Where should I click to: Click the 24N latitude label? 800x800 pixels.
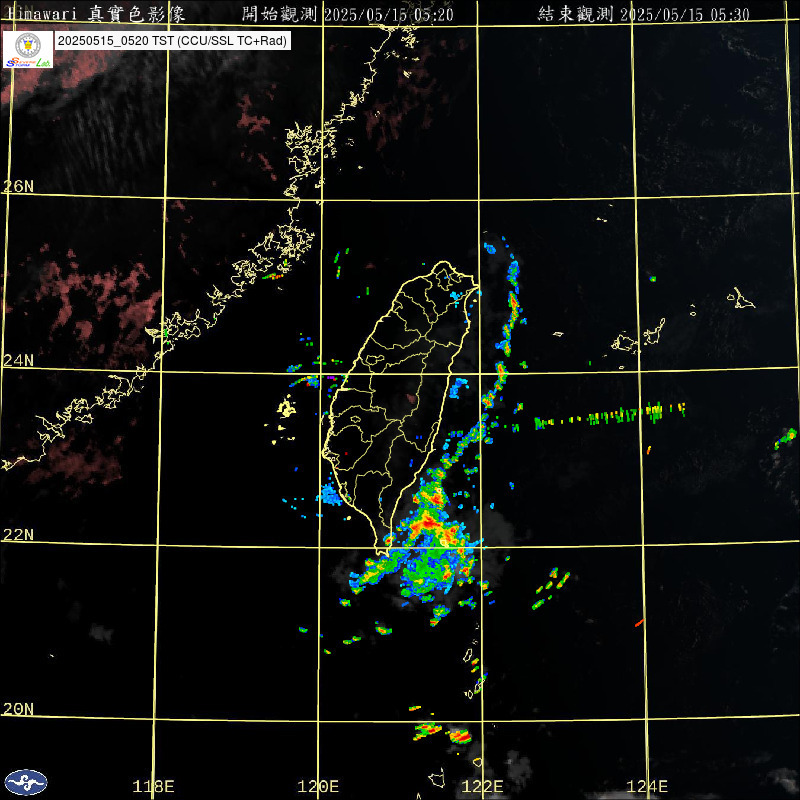pyautogui.click(x=18, y=361)
